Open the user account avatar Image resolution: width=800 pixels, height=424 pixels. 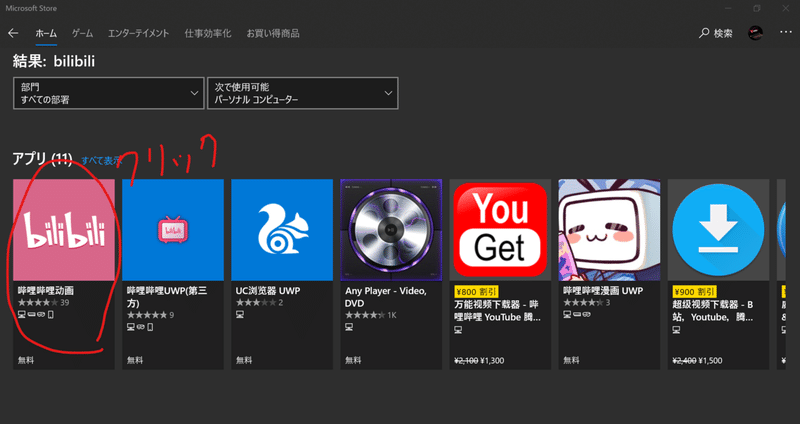[x=756, y=33]
